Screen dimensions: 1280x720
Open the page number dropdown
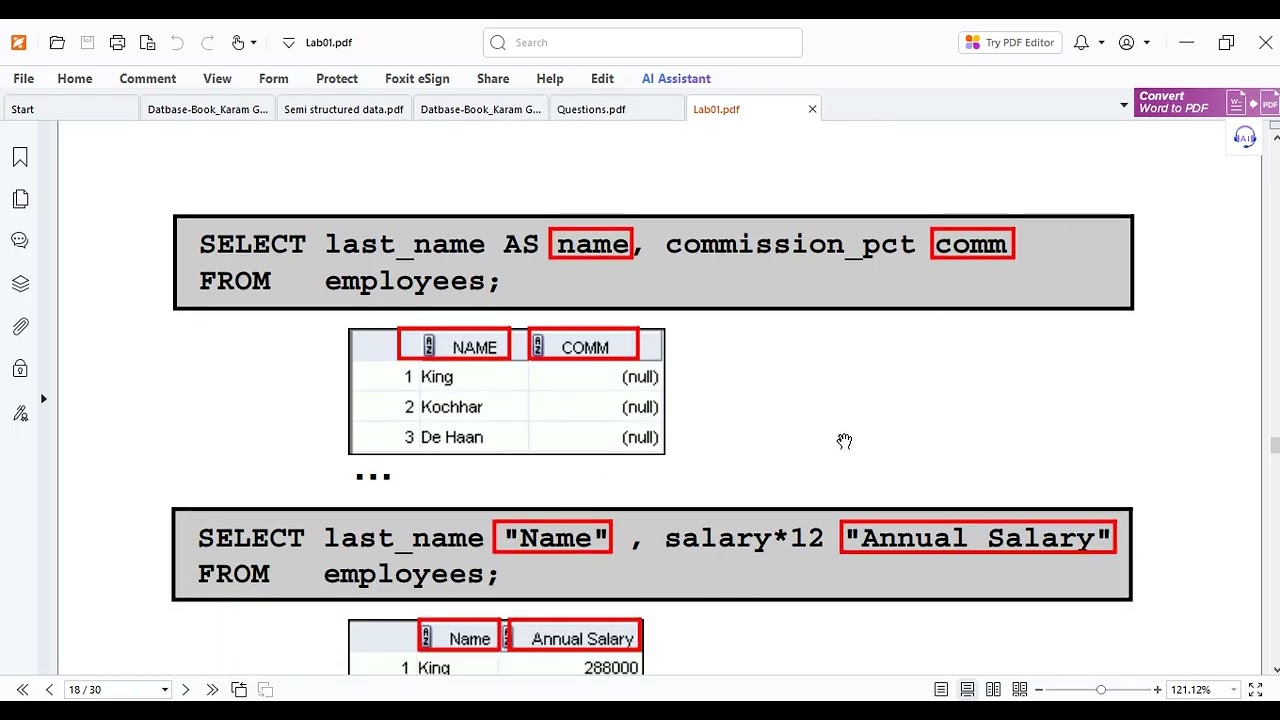click(x=165, y=690)
